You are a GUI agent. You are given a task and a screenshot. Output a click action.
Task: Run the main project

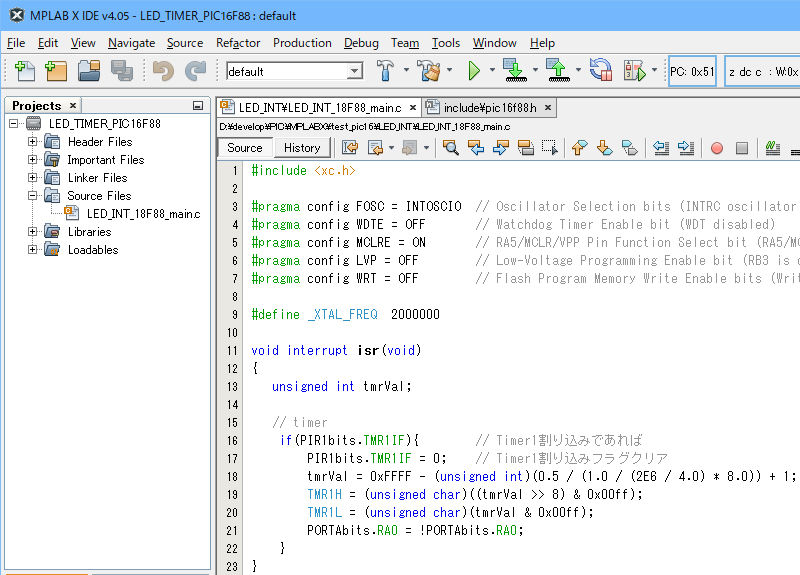pyautogui.click(x=474, y=71)
